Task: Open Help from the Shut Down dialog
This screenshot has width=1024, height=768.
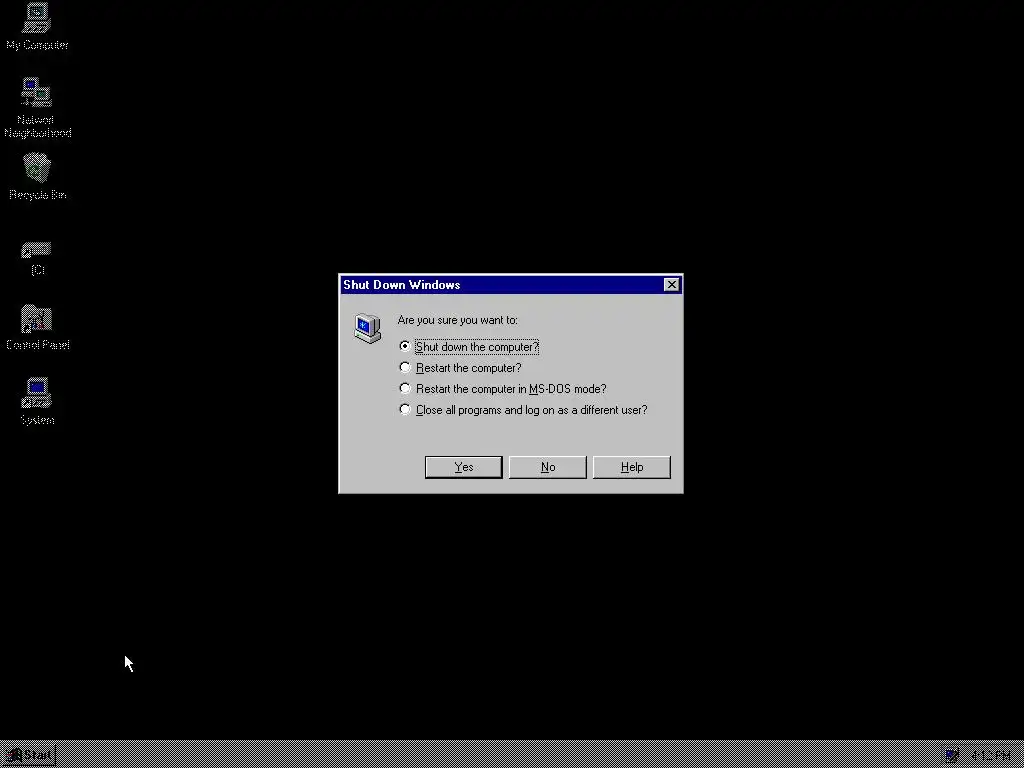Action: tap(632, 467)
